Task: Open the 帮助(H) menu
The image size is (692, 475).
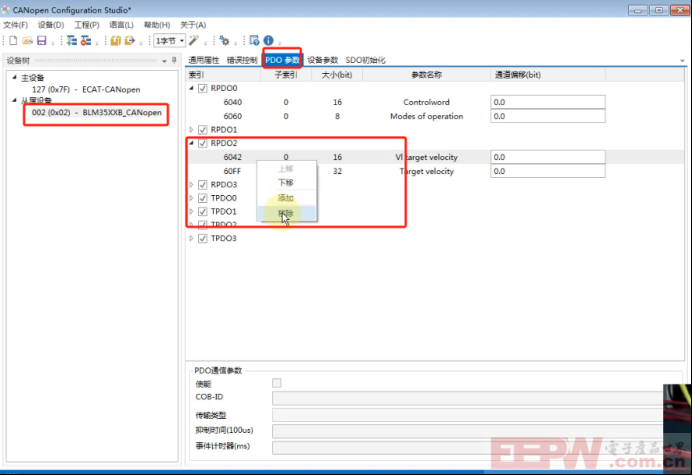Action: click(157, 25)
